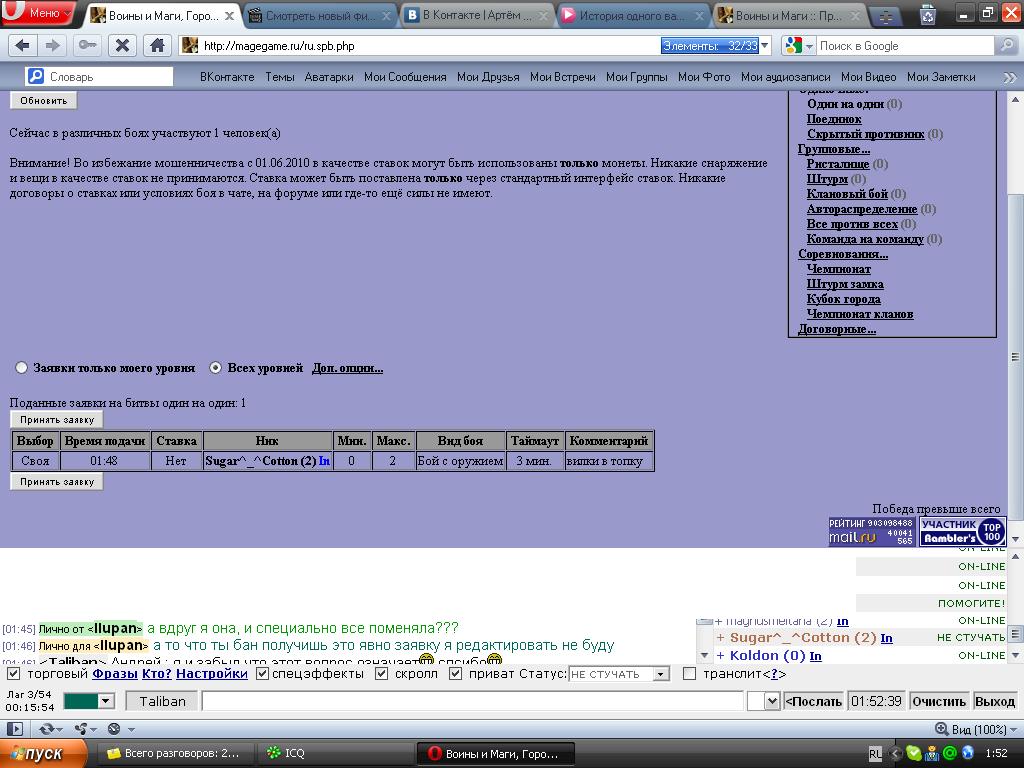Click the Обновить button
This screenshot has height=768, width=1024.
click(44, 101)
